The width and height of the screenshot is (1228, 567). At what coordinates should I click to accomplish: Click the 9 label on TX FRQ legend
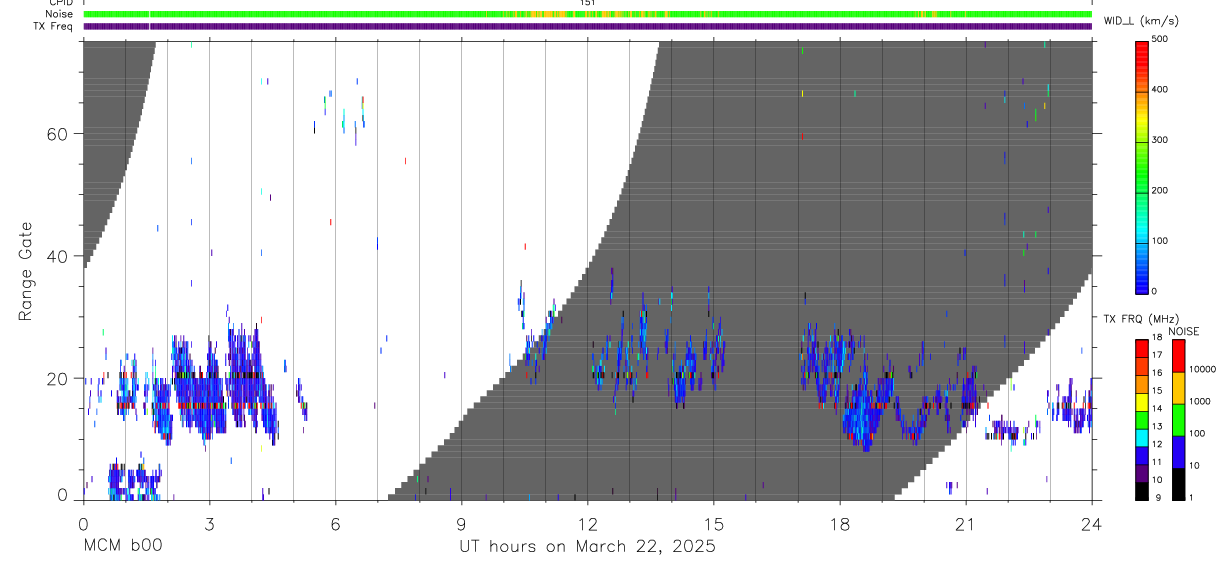point(1158,497)
